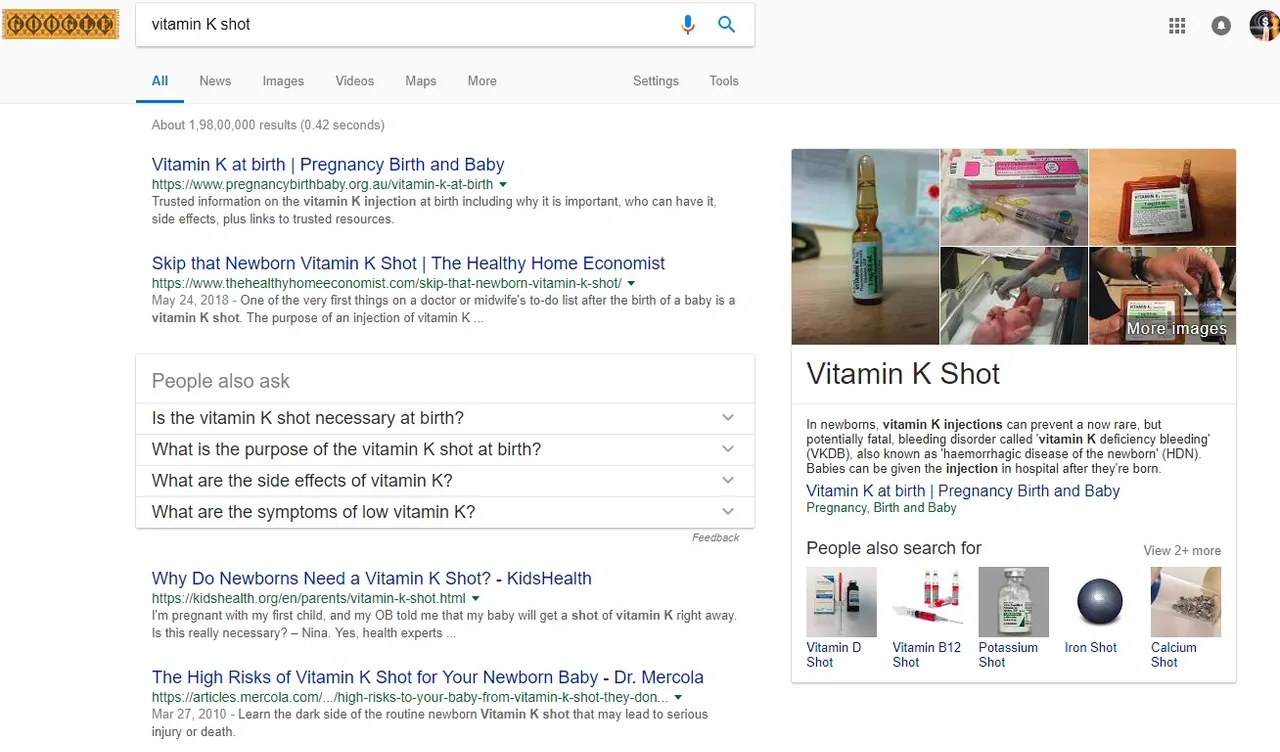Open search Tools
Image resolution: width=1280 pixels, height=752 pixels.
point(724,81)
